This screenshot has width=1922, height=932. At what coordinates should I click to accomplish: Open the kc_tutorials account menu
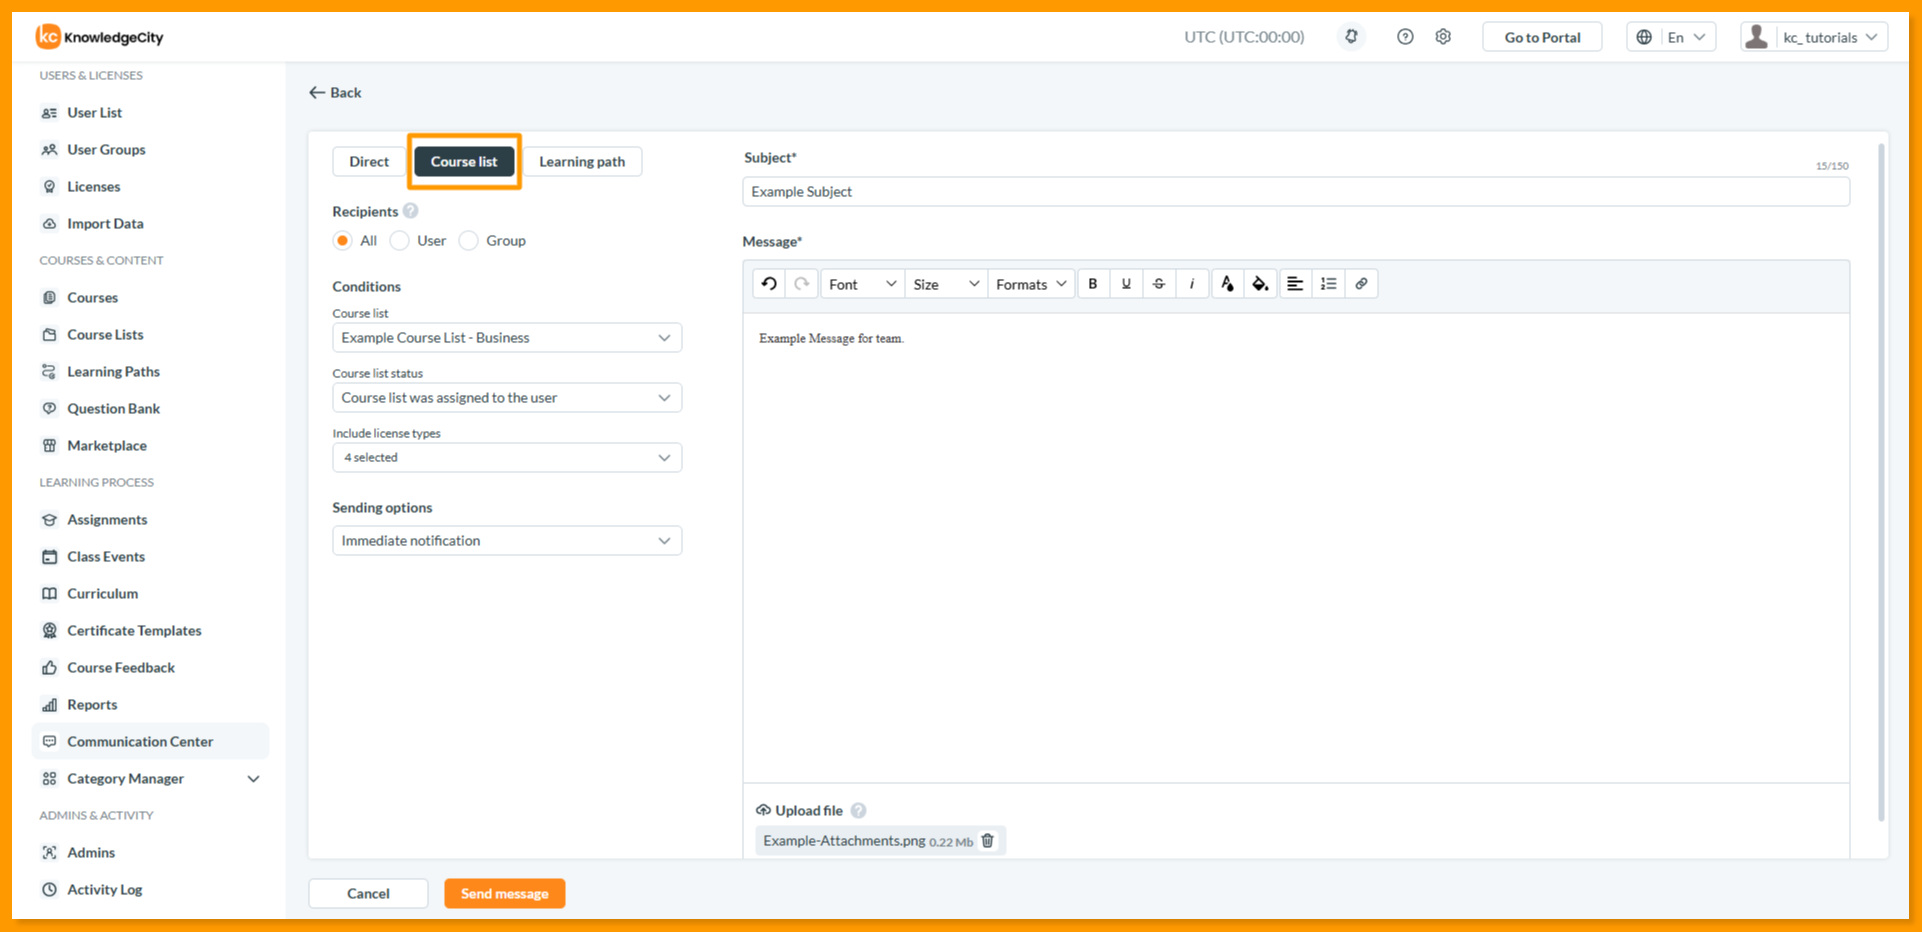coord(1814,37)
